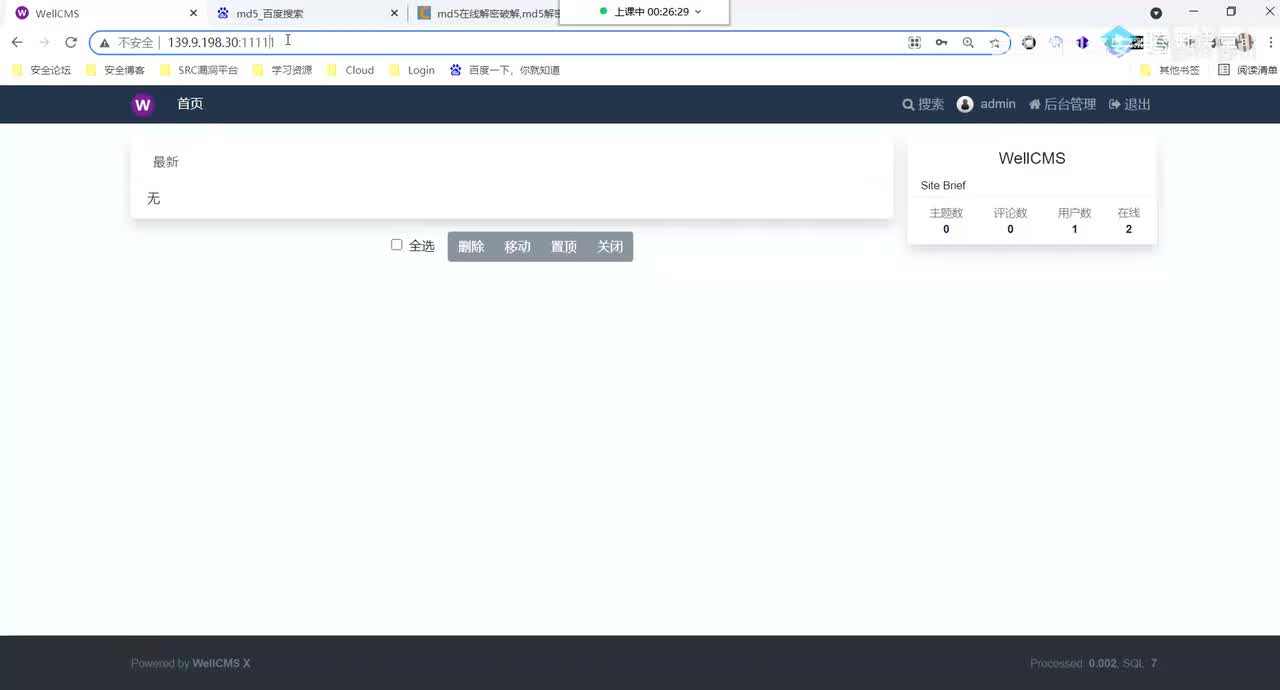This screenshot has height=690, width=1280.
Task: Open the SRC漏洞平台 bookmark folder
Action: coord(199,70)
